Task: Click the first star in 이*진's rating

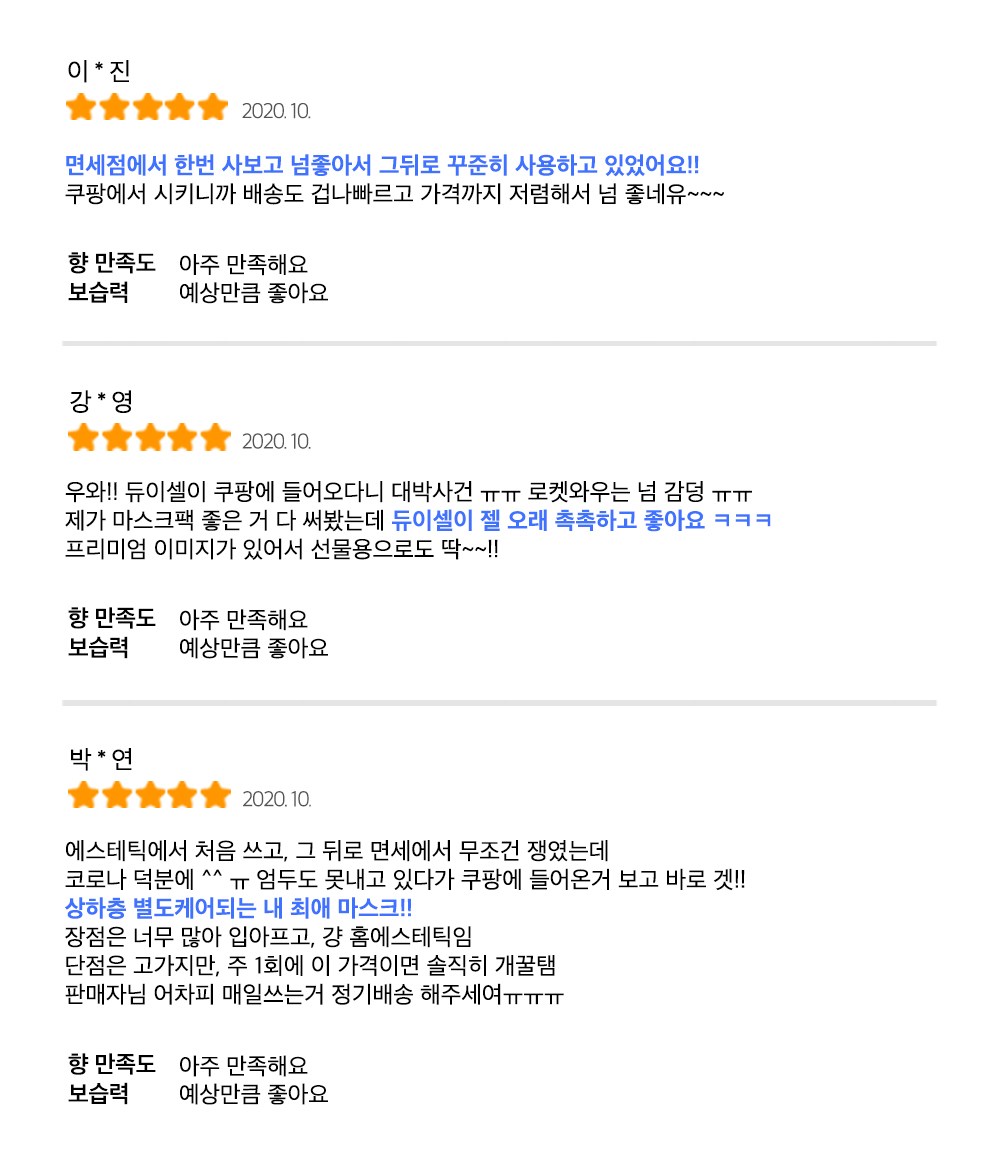Action: pyautogui.click(x=81, y=108)
